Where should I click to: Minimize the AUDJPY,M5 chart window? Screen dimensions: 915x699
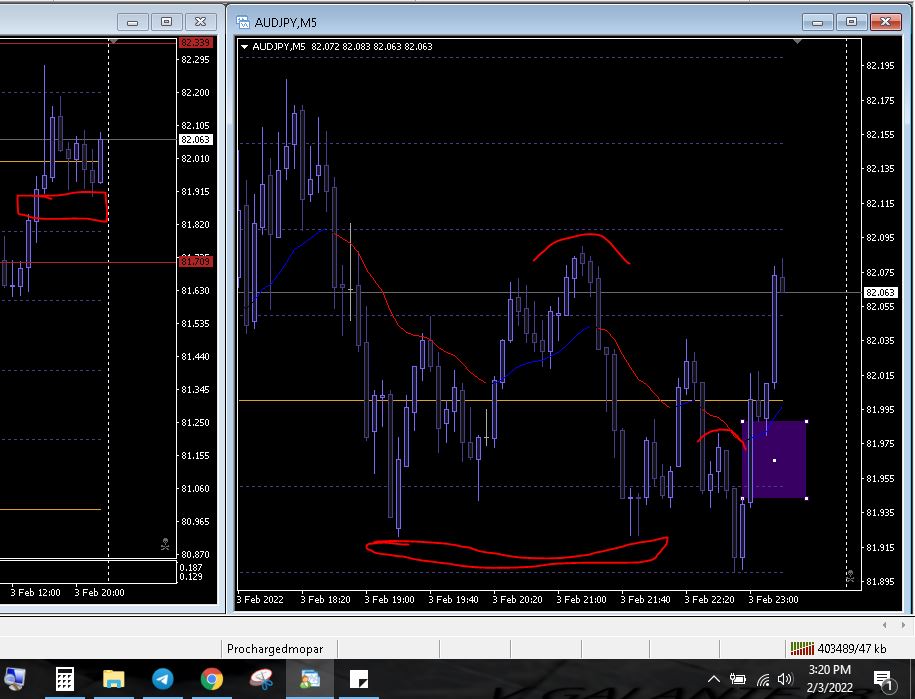tap(818, 22)
